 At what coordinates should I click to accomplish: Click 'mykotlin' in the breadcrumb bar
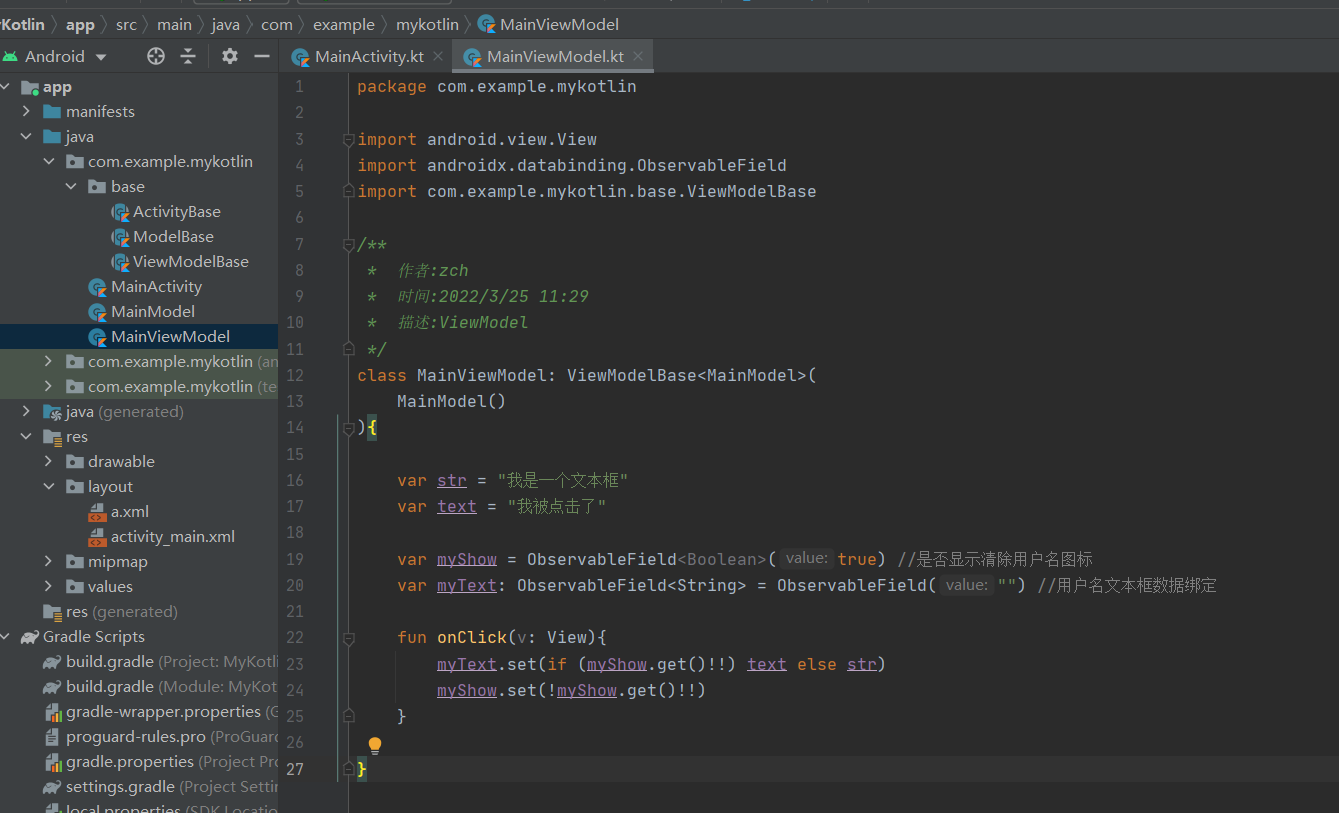click(427, 23)
